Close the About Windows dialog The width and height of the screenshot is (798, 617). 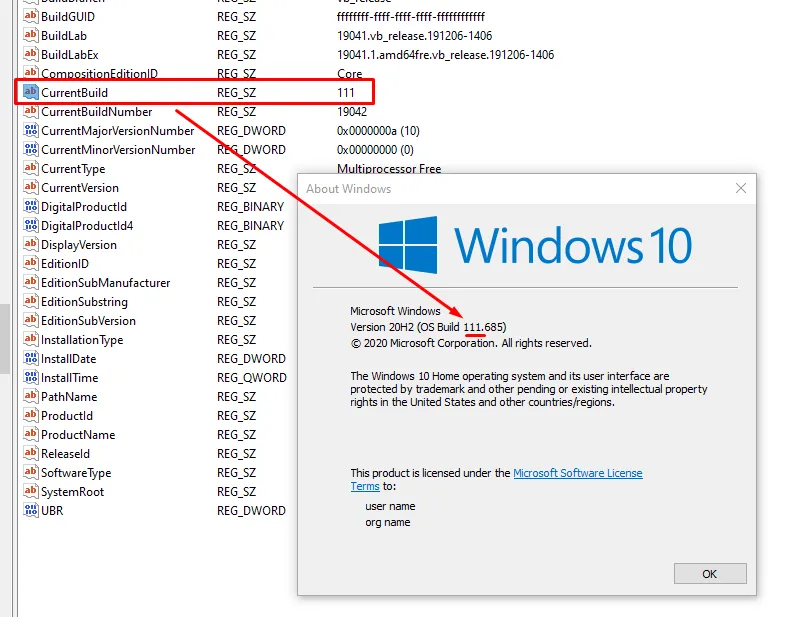[x=740, y=188]
